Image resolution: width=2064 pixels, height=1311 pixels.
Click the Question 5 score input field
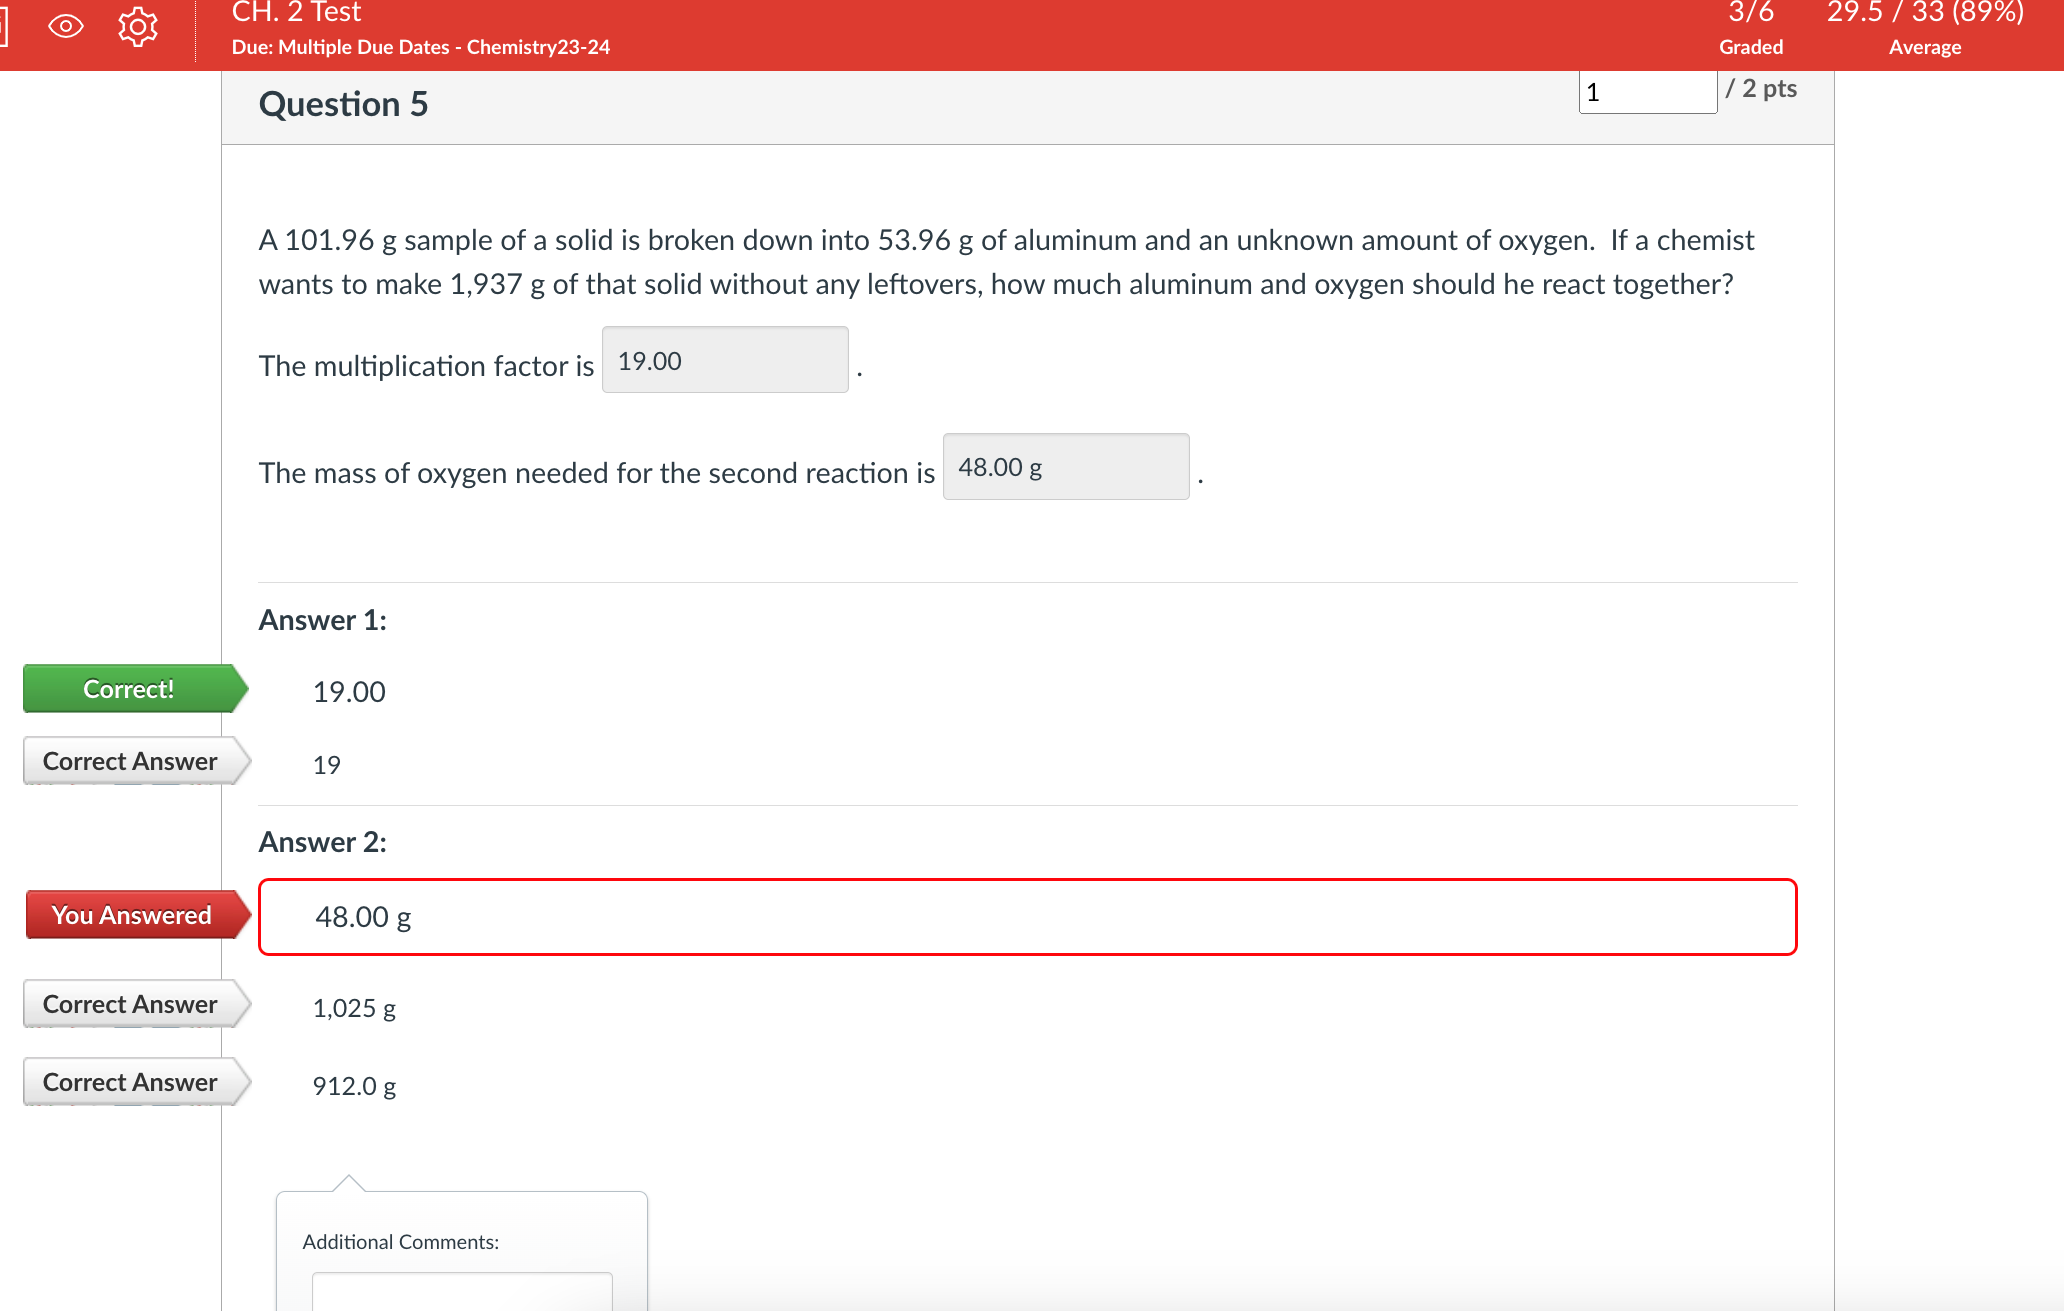1646,92
